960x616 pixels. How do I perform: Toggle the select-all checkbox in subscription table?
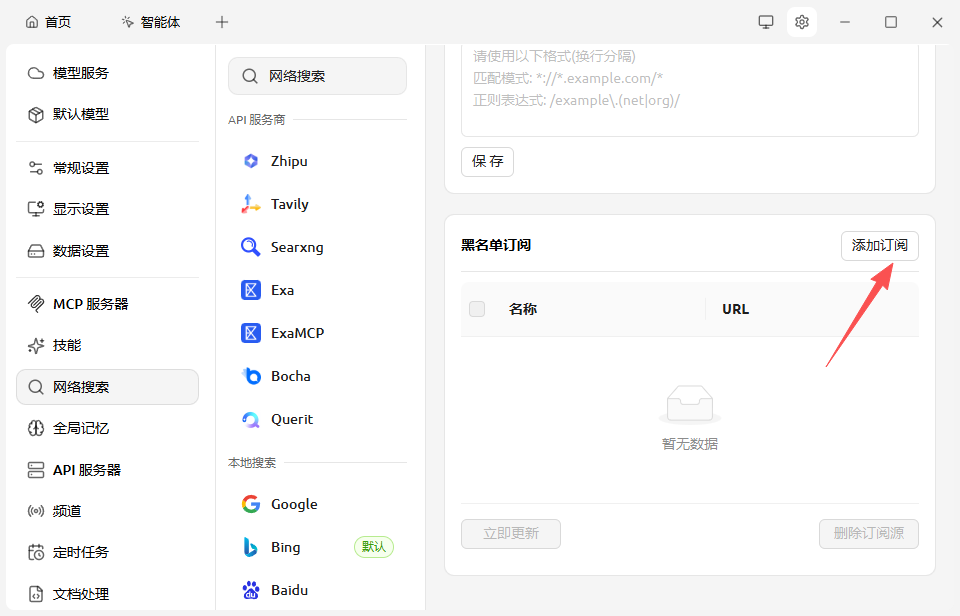477,309
